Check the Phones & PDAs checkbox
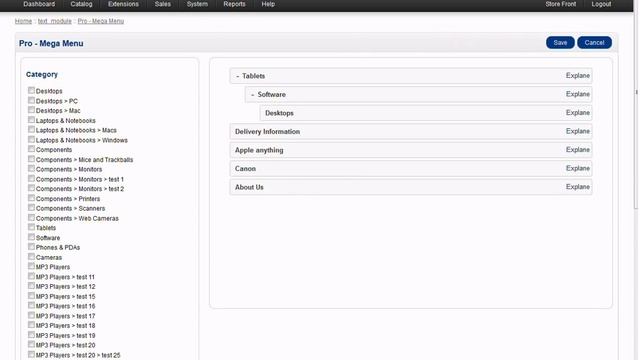640x360 pixels. point(31,247)
